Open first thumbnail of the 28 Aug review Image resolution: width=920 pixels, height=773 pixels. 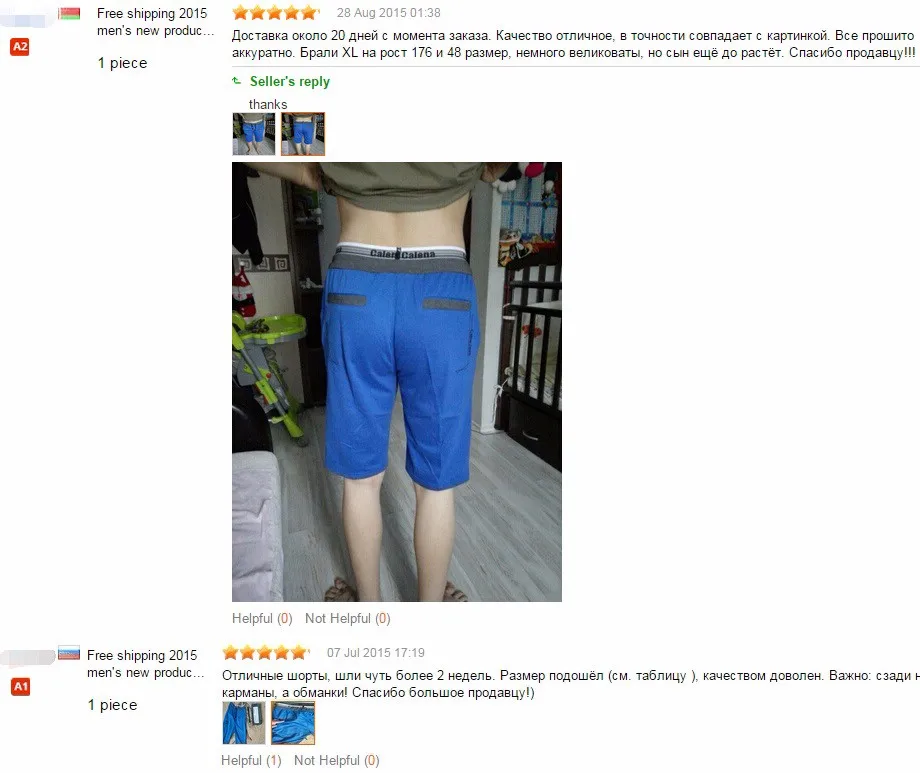coord(253,134)
